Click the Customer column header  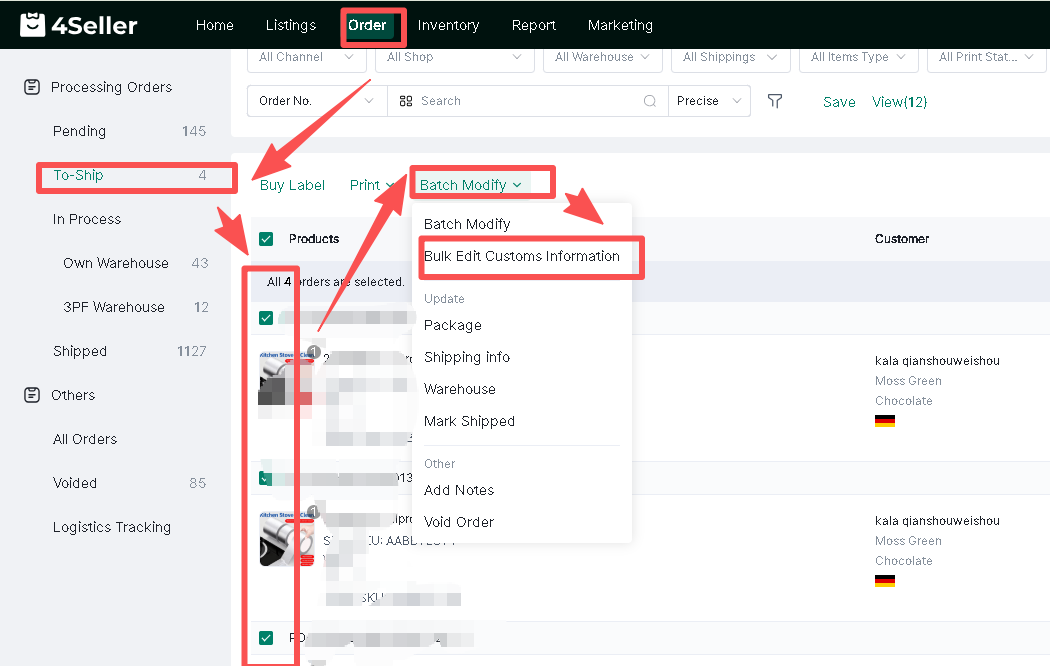[x=901, y=239]
